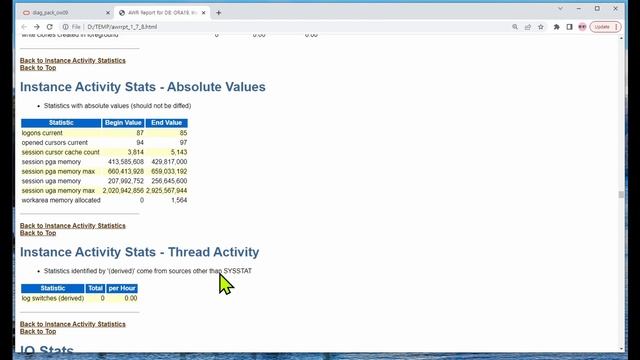This screenshot has height=360, width=640.
Task: Select the 'session uga memory max' row label
Action: (58, 191)
